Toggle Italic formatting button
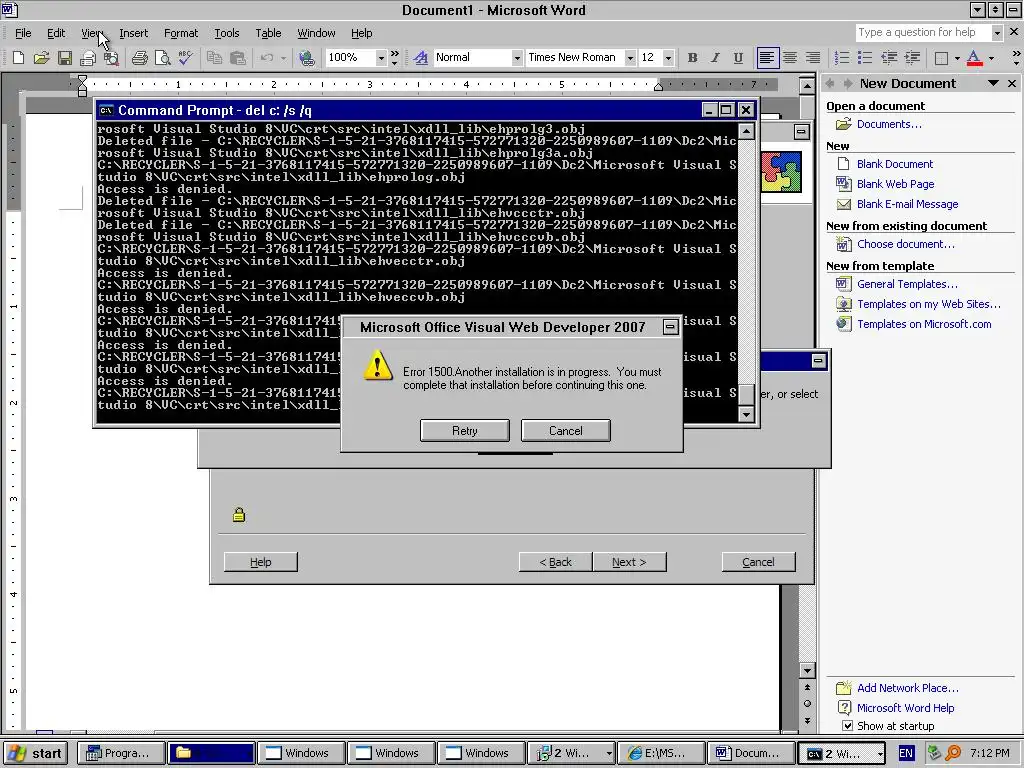Screen dimensions: 1024x768 click(715, 58)
